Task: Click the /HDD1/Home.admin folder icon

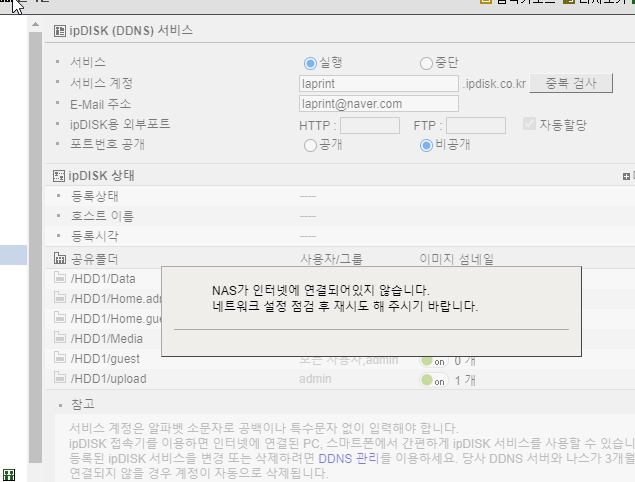Action: point(60,298)
